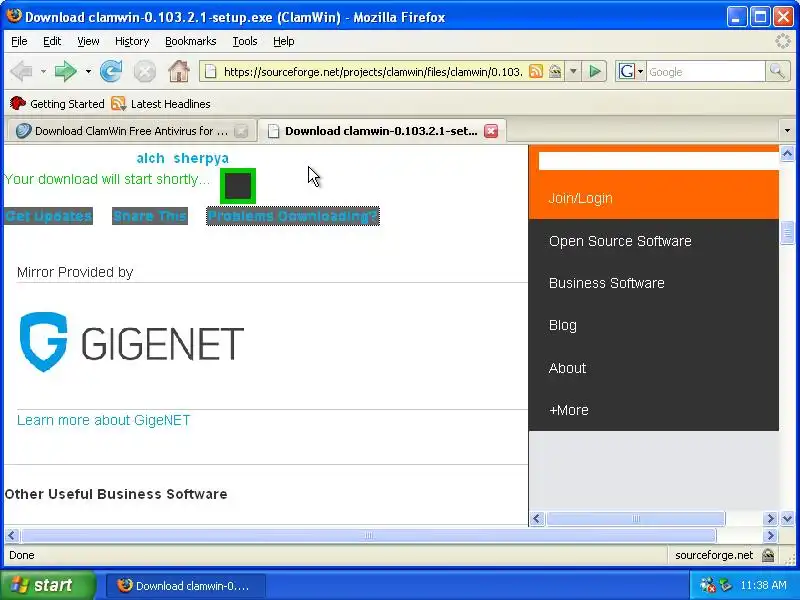The width and height of the screenshot is (800, 600).
Task: Close the clamwin-0.103.2.1 download tab
Action: pyautogui.click(x=491, y=131)
